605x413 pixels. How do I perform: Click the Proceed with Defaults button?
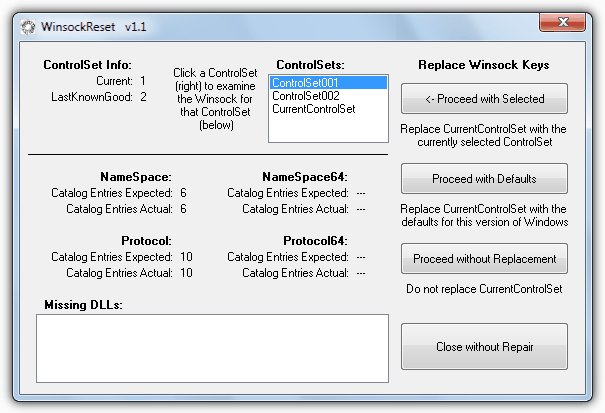pyautogui.click(x=484, y=179)
